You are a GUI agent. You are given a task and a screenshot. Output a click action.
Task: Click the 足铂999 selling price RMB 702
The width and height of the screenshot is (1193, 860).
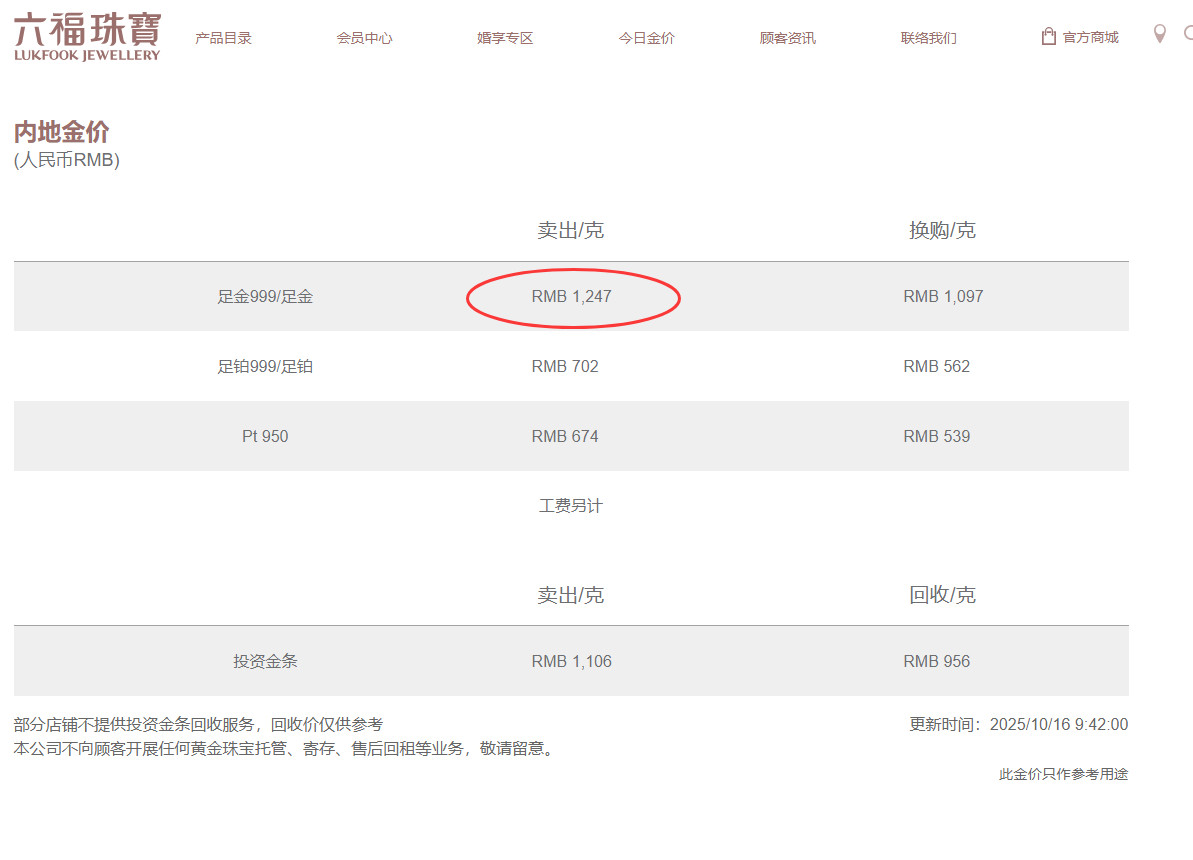point(565,367)
